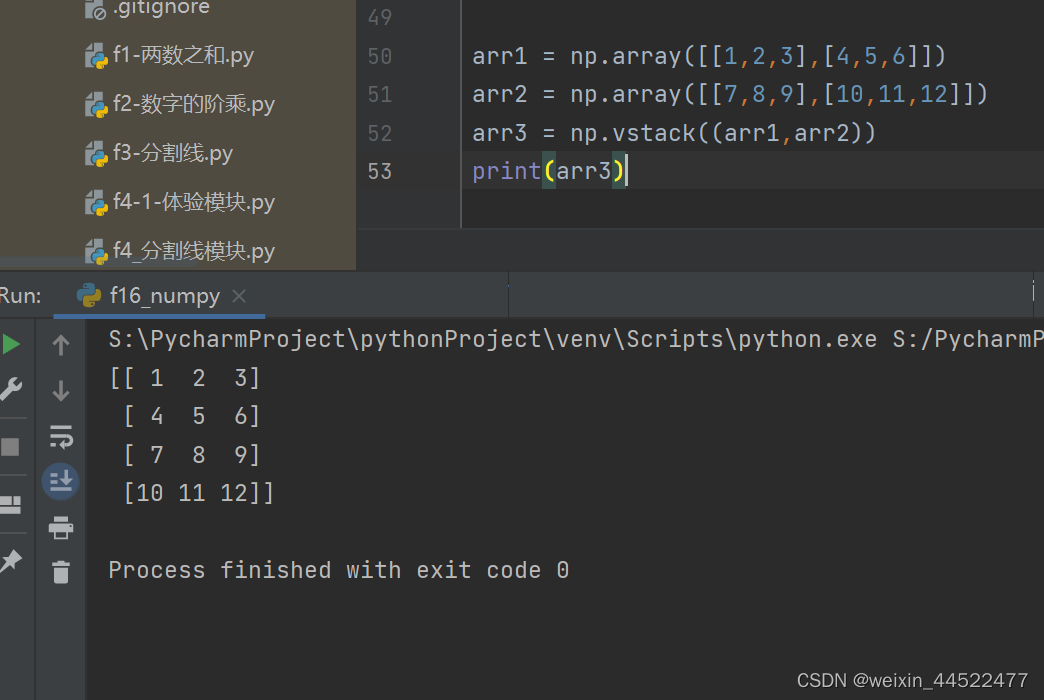1044x700 pixels.
Task: Click the file icon of f3-分割线.py
Action: point(96,155)
